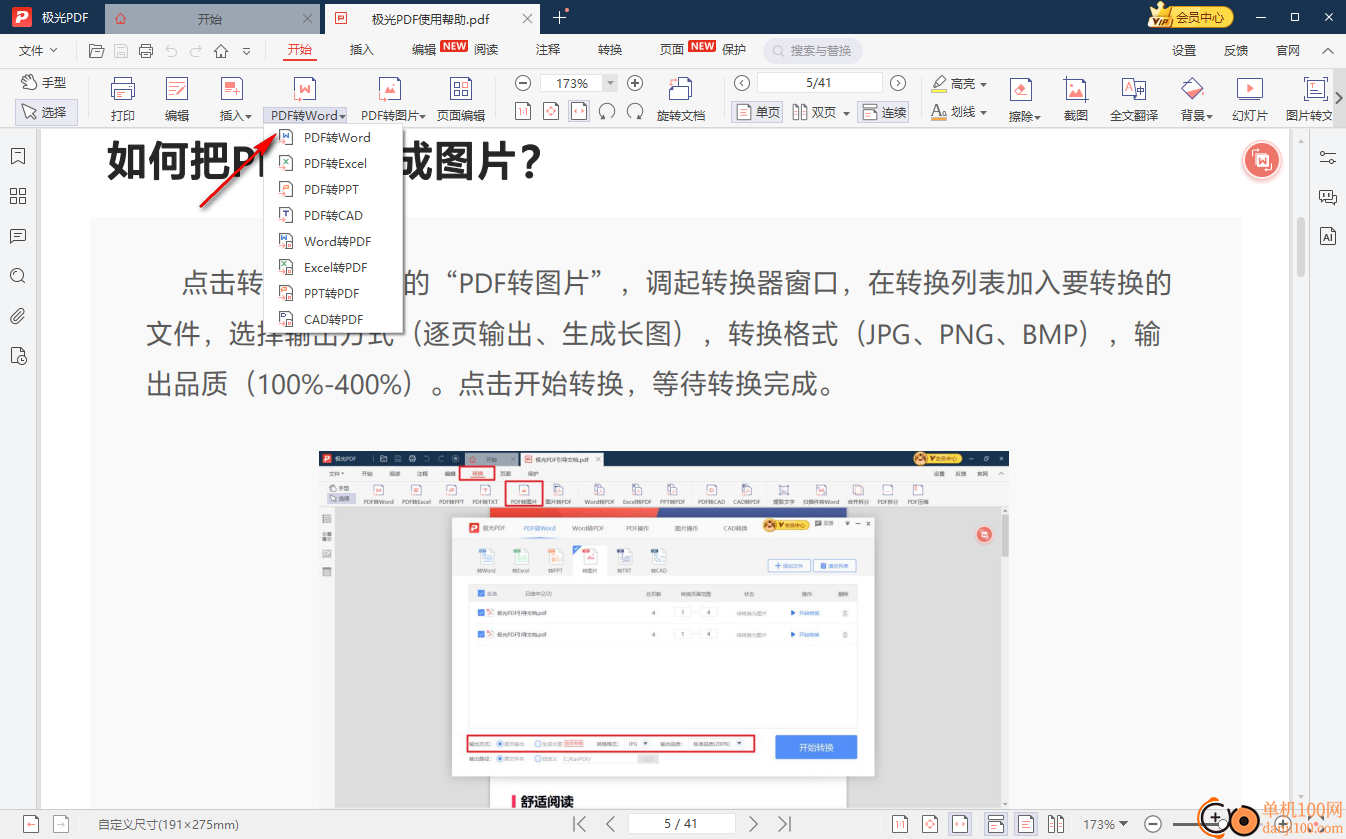Switch to the 开始 document tab in title bar

tap(210, 18)
